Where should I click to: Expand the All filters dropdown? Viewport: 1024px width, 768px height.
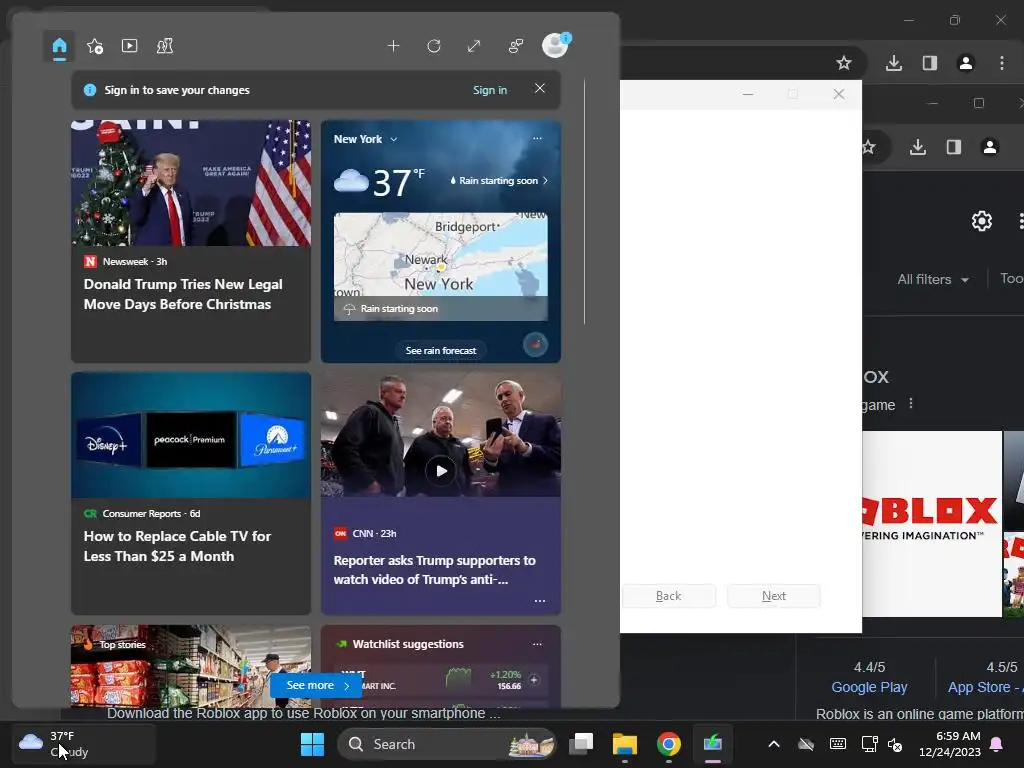tap(933, 280)
